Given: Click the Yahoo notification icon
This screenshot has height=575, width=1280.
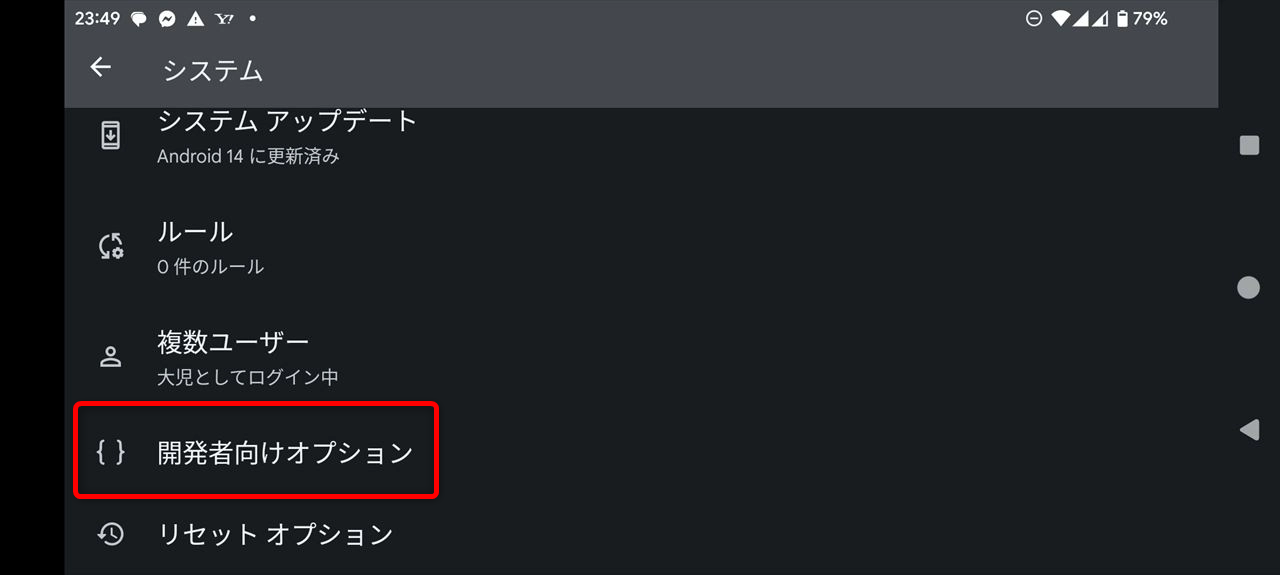Looking at the screenshot, I should (x=224, y=19).
